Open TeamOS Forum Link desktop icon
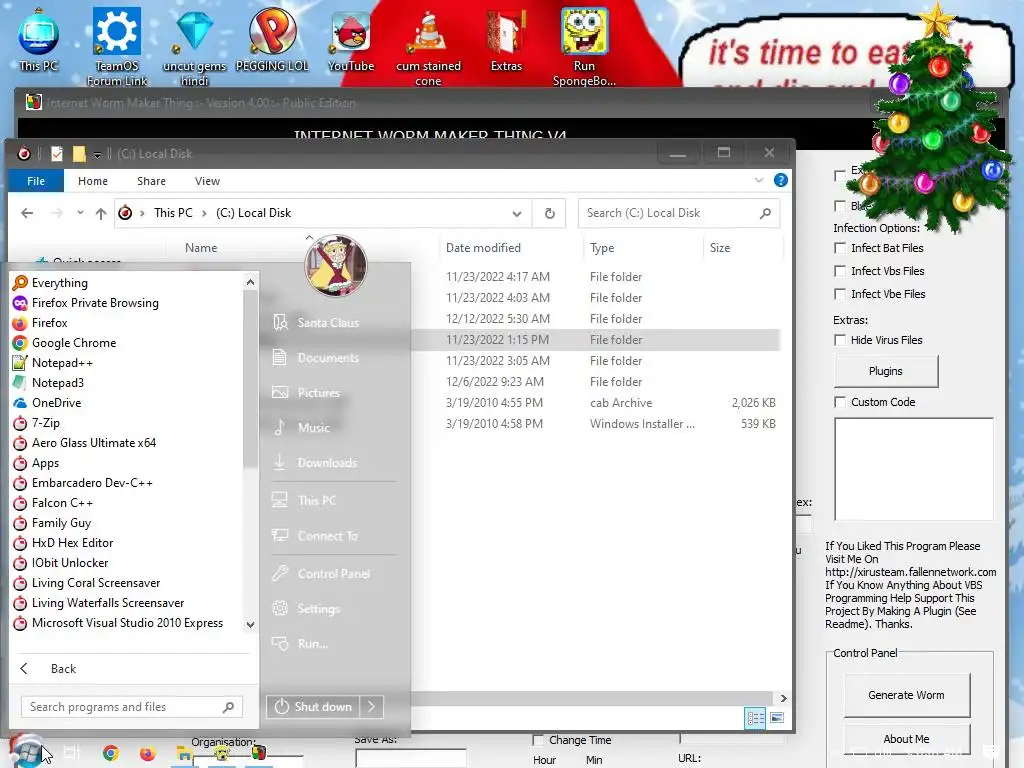Viewport: 1024px width, 768px height. click(117, 46)
